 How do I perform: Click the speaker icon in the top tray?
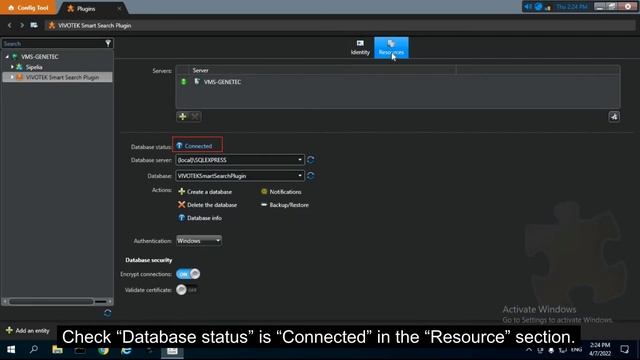pyautogui.click(x=528, y=7)
